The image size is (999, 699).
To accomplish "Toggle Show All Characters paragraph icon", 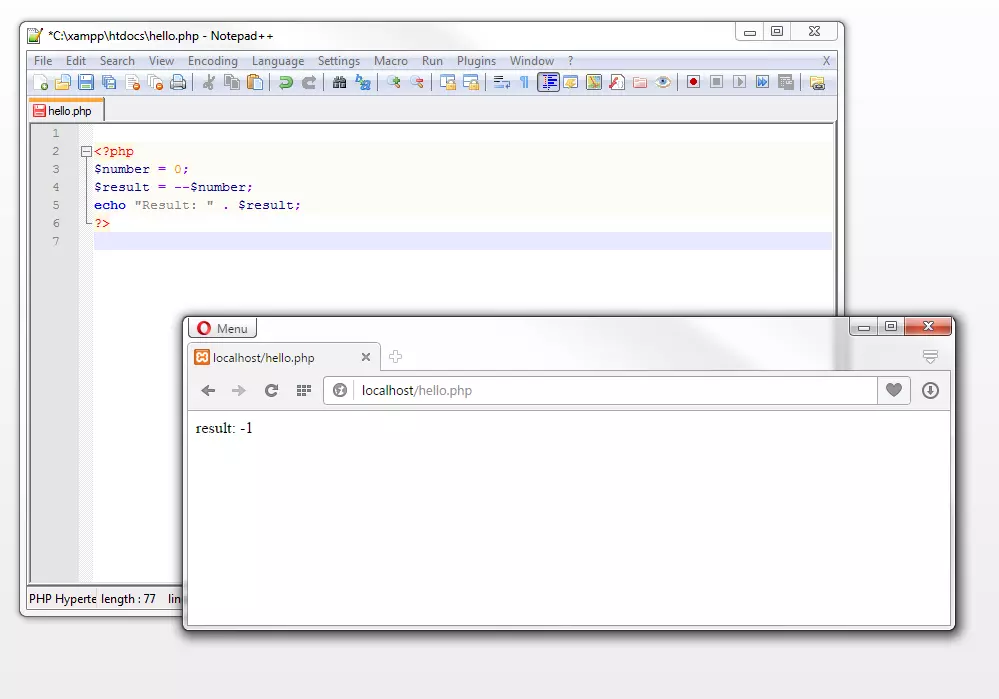I will point(524,82).
